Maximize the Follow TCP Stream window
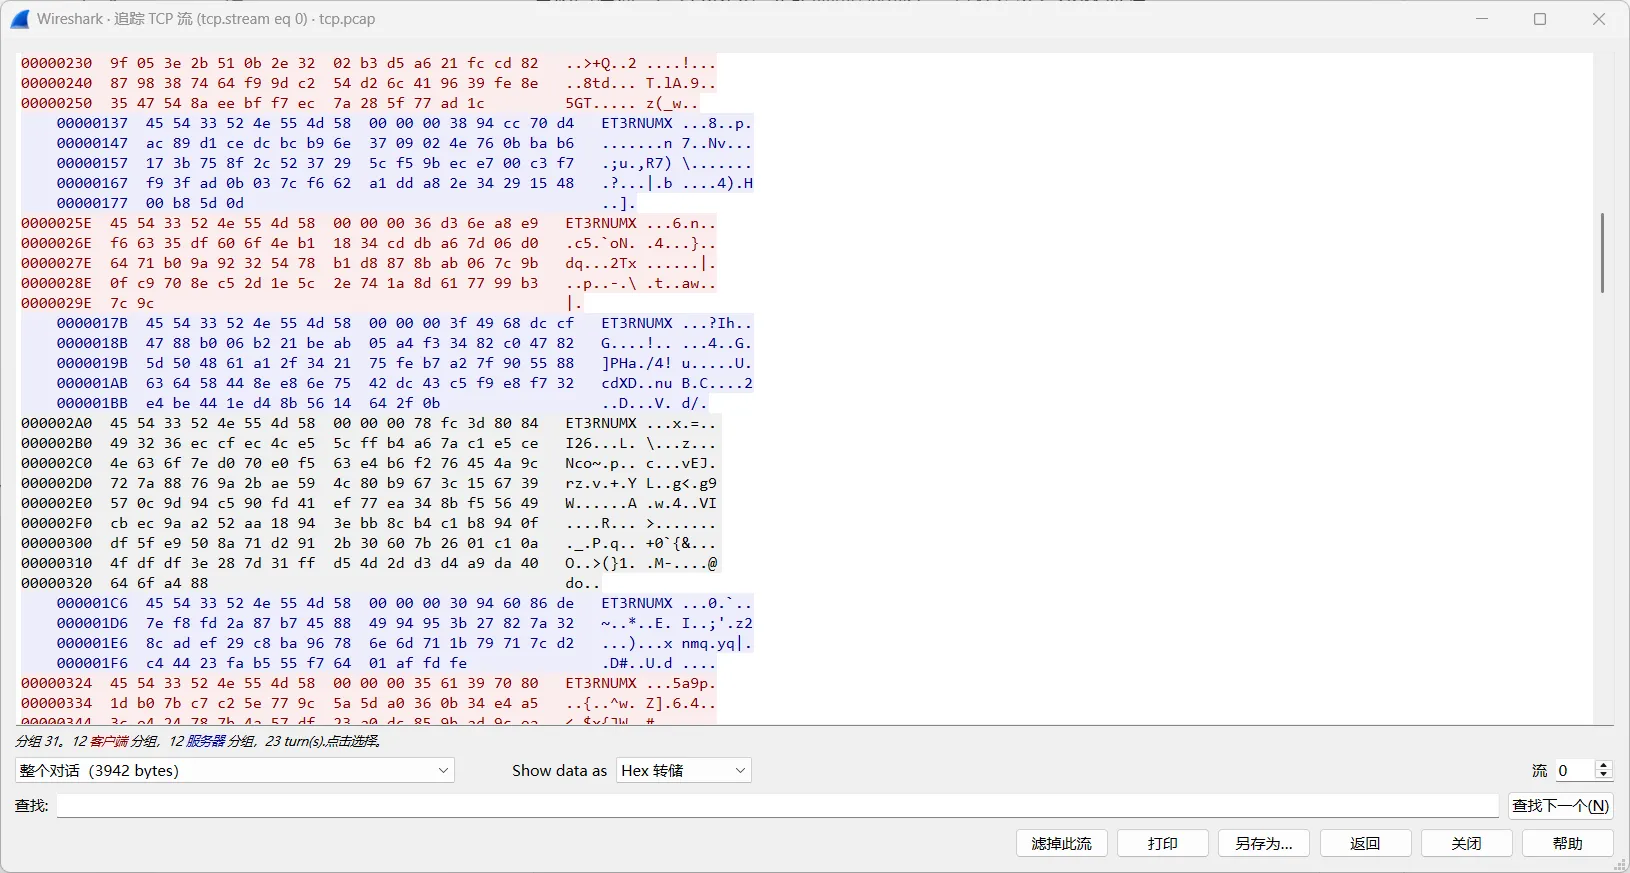Image resolution: width=1630 pixels, height=873 pixels. tap(1540, 19)
